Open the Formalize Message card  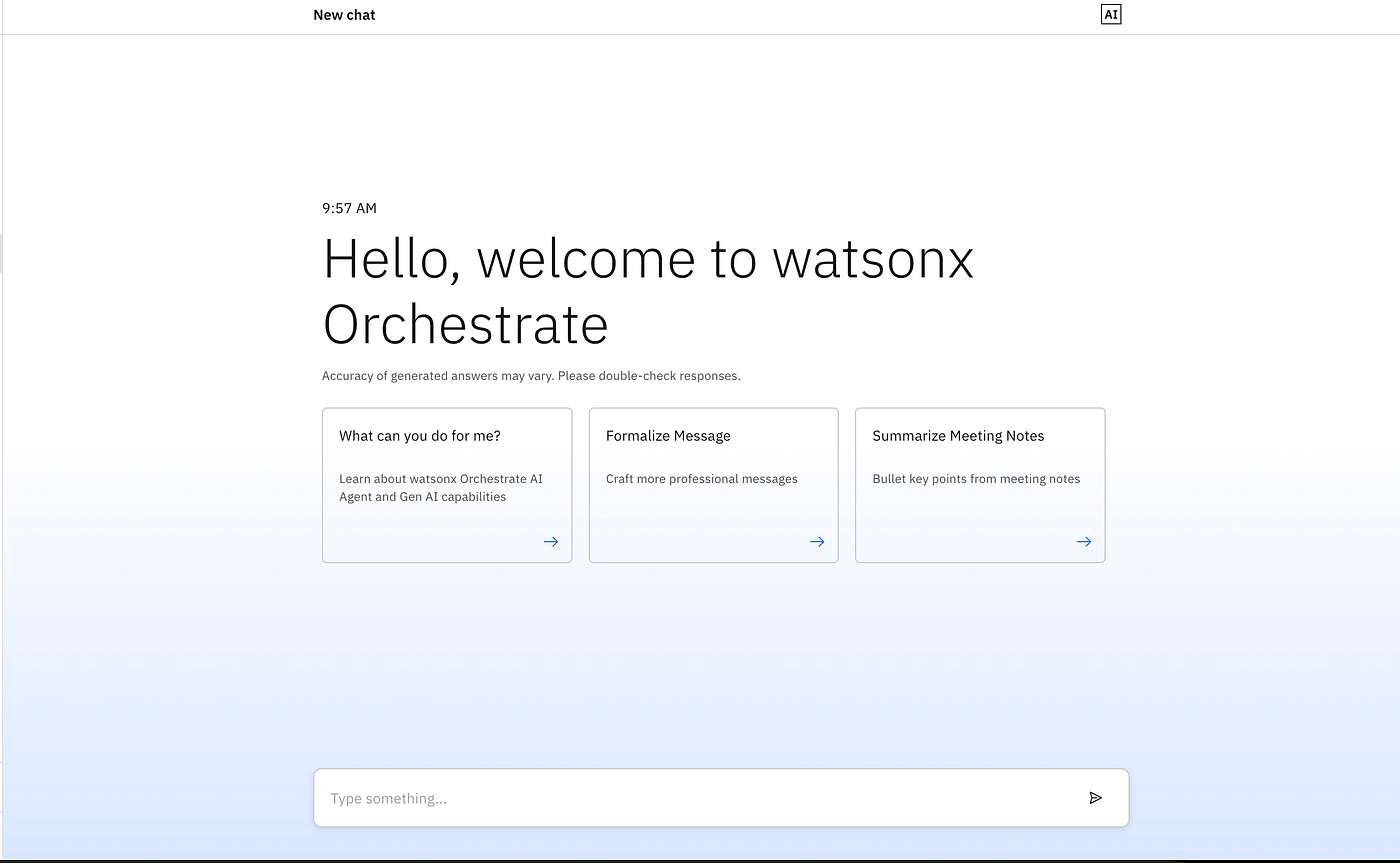pos(714,485)
